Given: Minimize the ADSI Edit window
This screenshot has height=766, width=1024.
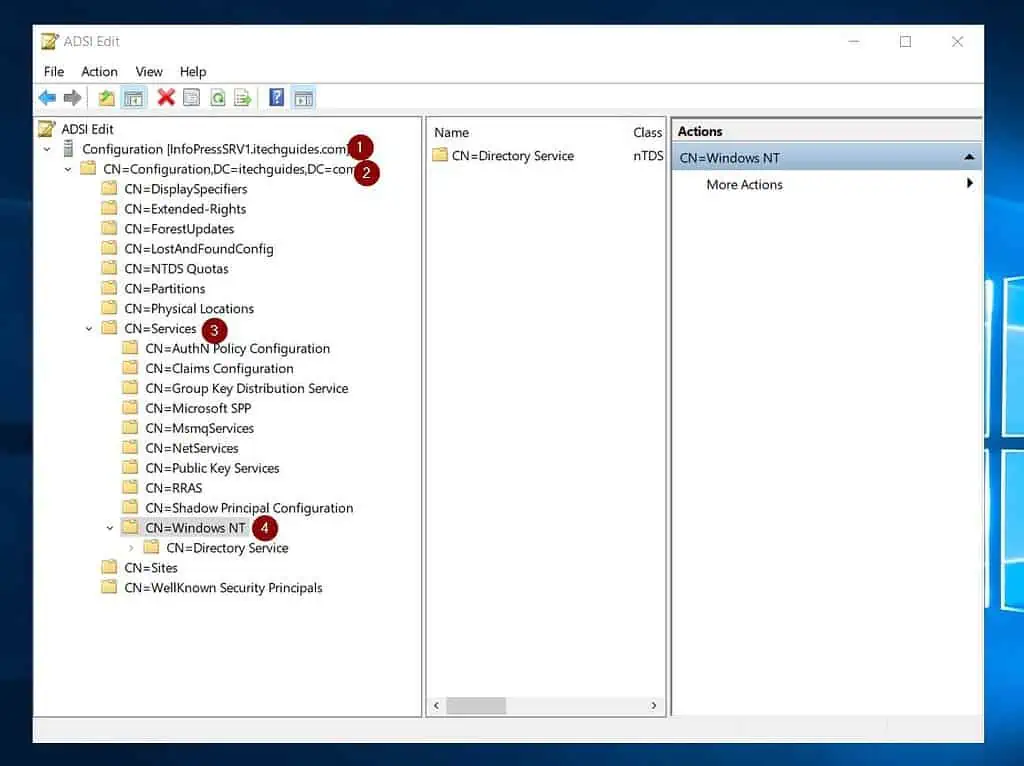Looking at the screenshot, I should pyautogui.click(x=854, y=41).
